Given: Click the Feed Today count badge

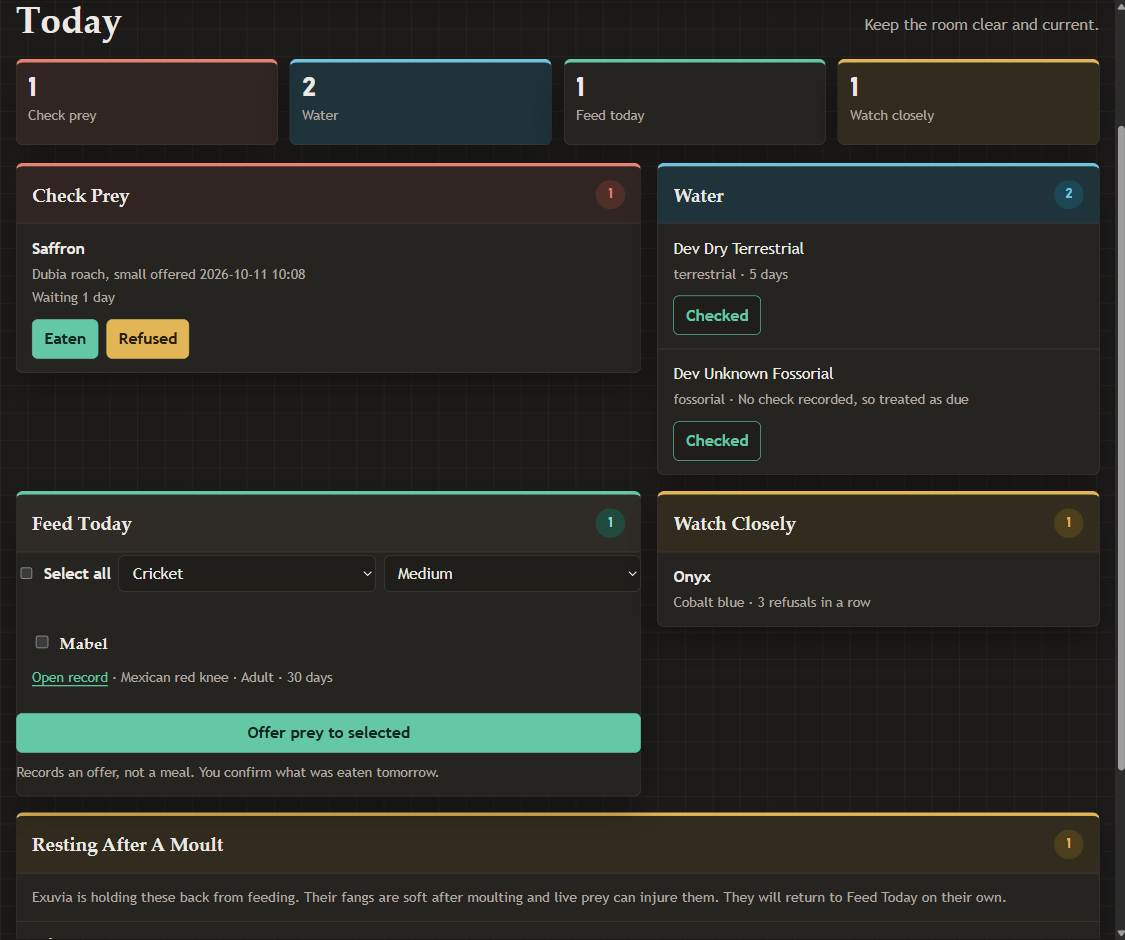Looking at the screenshot, I should pos(611,522).
